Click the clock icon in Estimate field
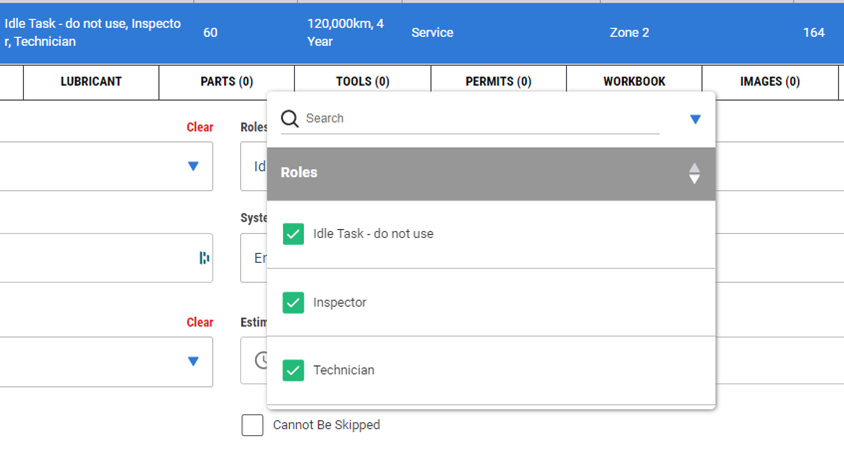This screenshot has height=469, width=844. pyautogui.click(x=262, y=360)
